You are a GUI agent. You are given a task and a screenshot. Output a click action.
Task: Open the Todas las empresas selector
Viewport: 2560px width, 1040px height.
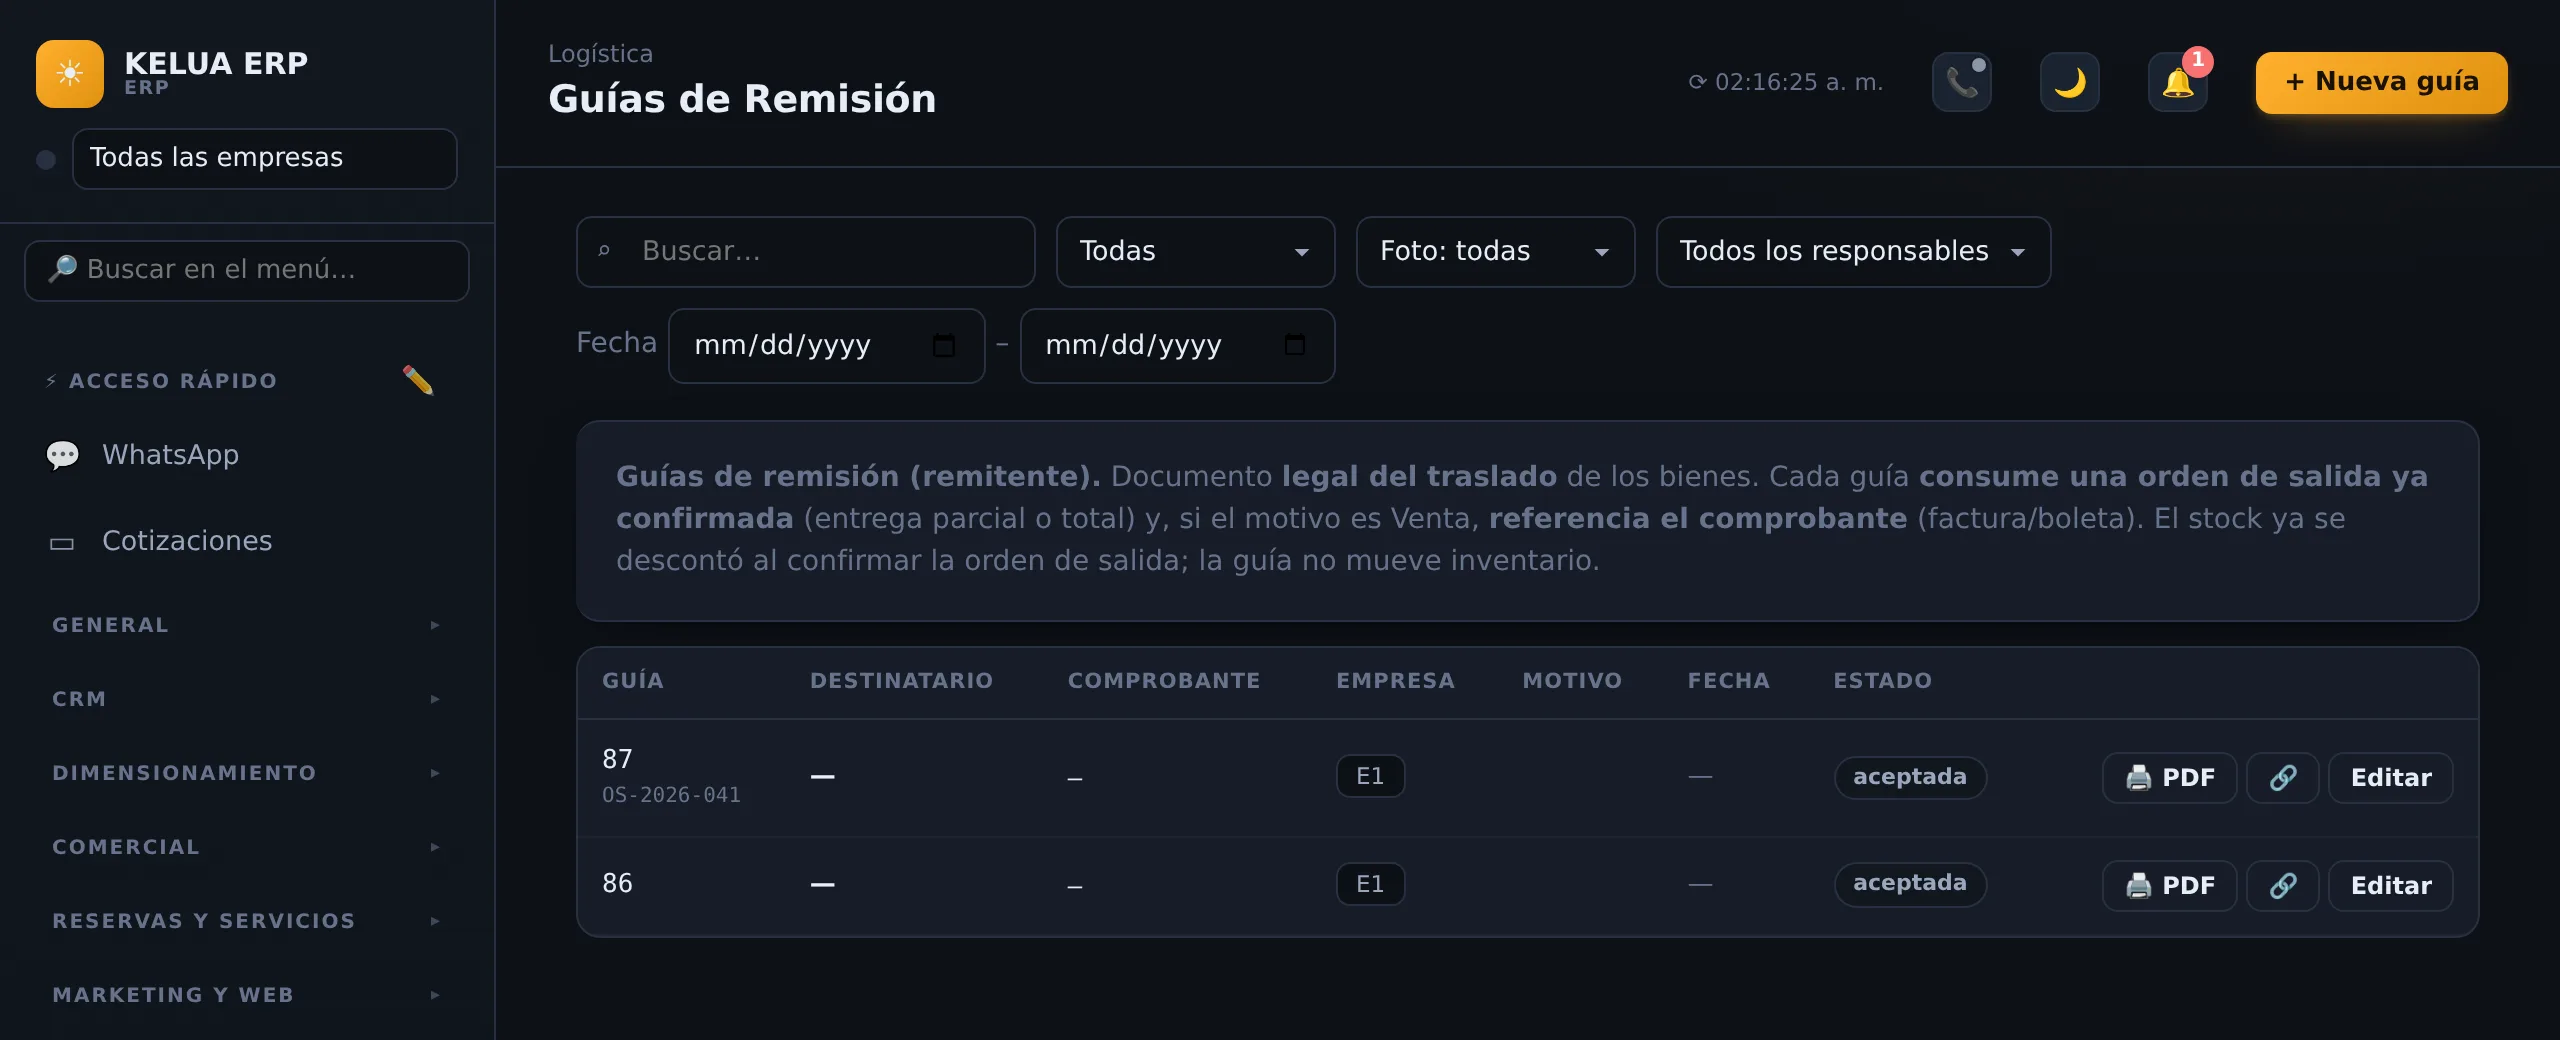pos(265,159)
